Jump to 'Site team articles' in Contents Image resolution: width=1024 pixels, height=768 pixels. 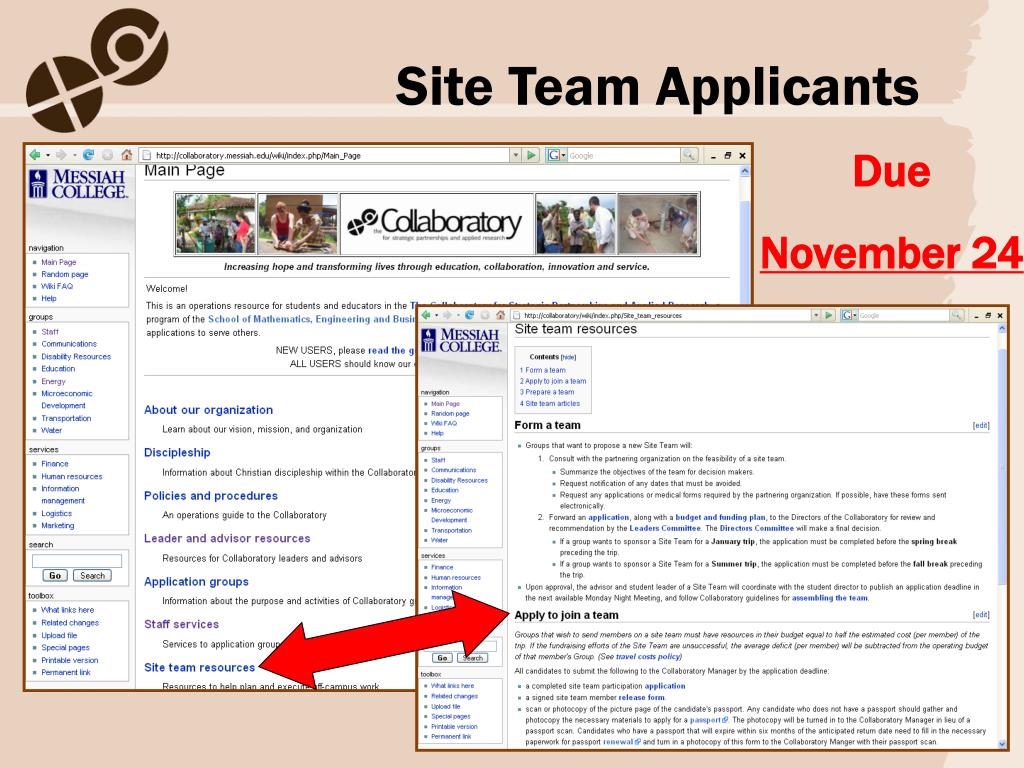click(550, 404)
